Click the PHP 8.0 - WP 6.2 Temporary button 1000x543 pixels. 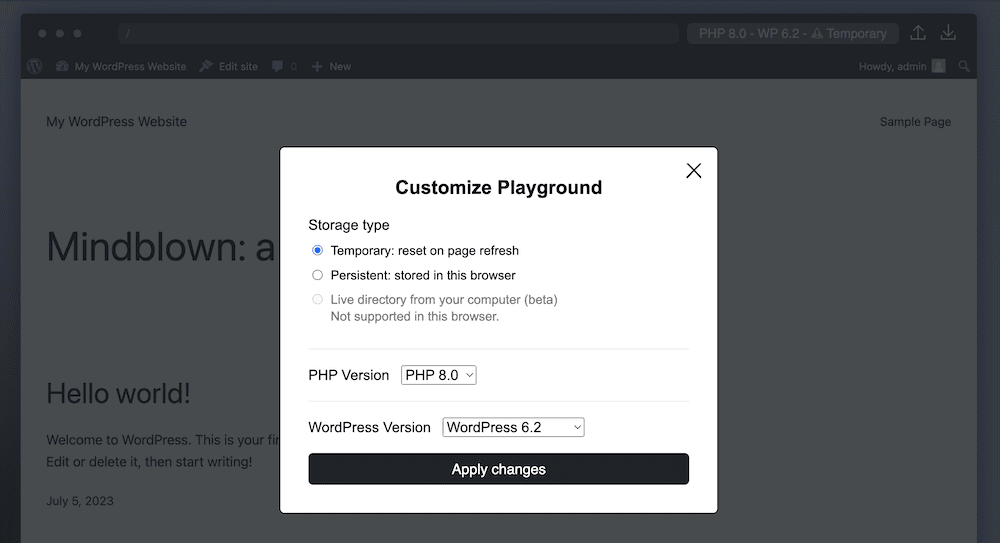point(793,33)
